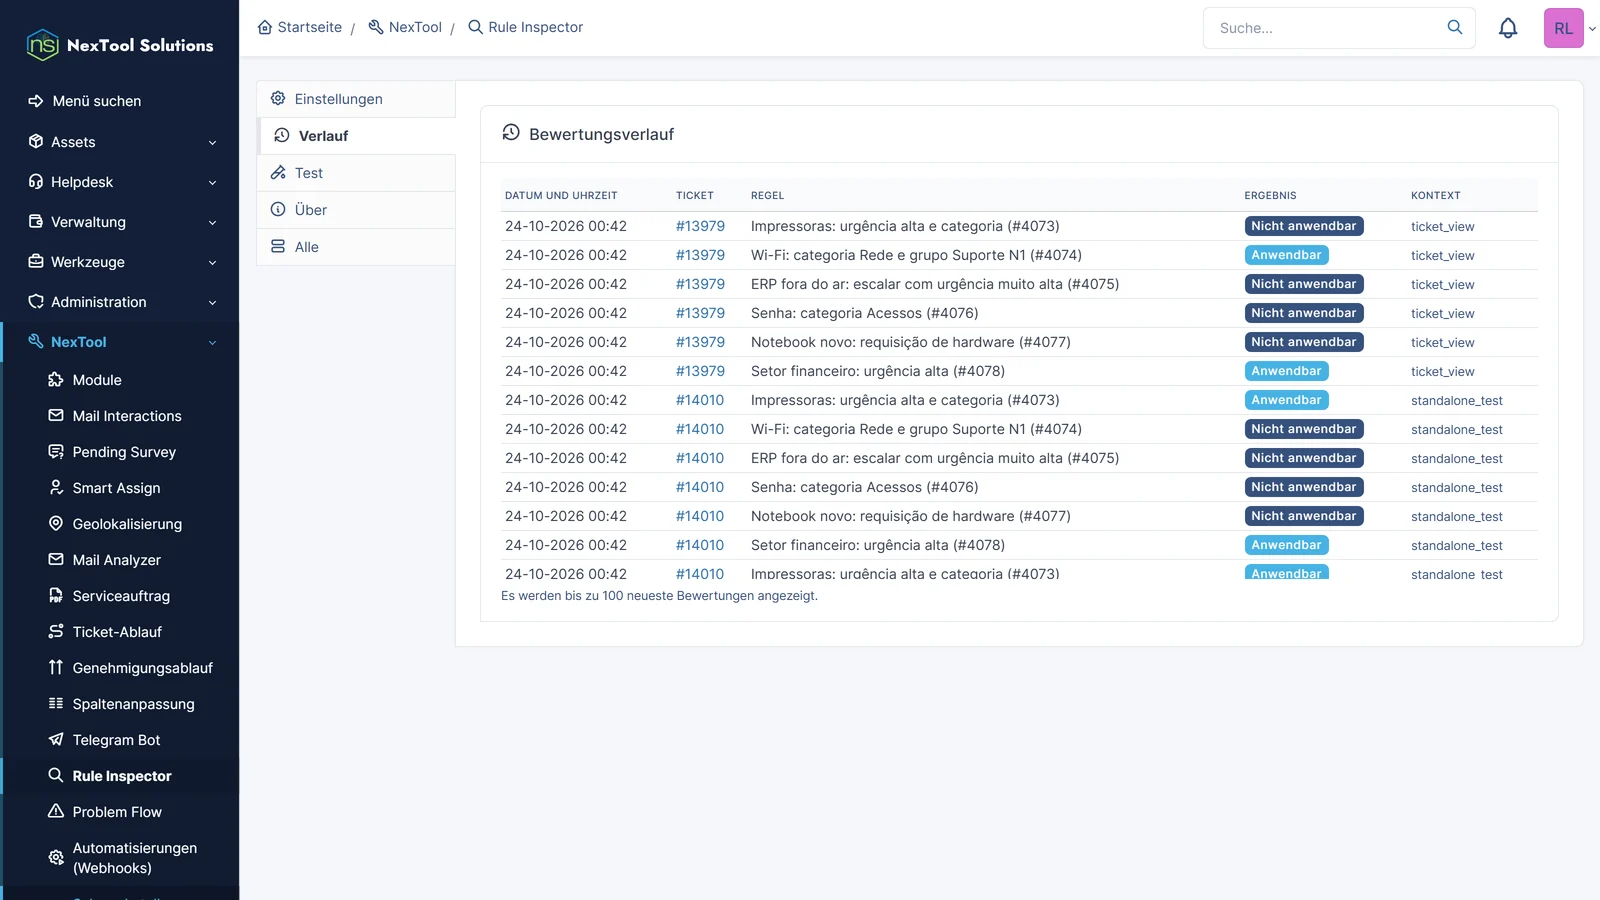Click the NexTool Solutions logo icon
This screenshot has width=1600, height=900.
point(43,45)
